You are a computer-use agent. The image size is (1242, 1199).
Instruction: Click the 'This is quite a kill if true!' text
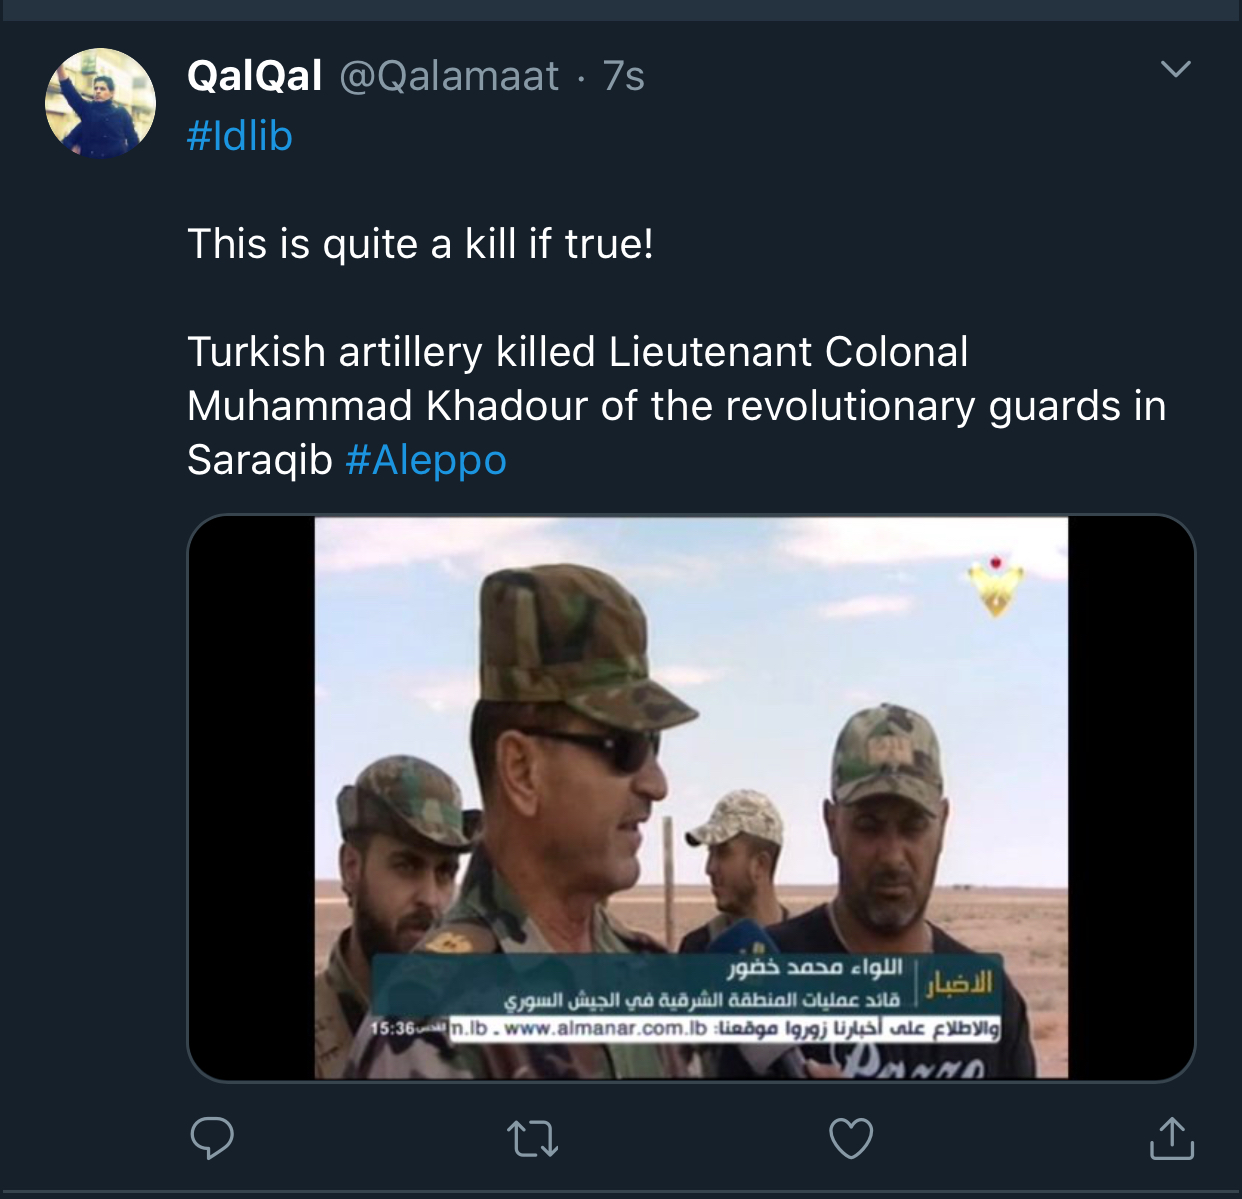point(420,244)
